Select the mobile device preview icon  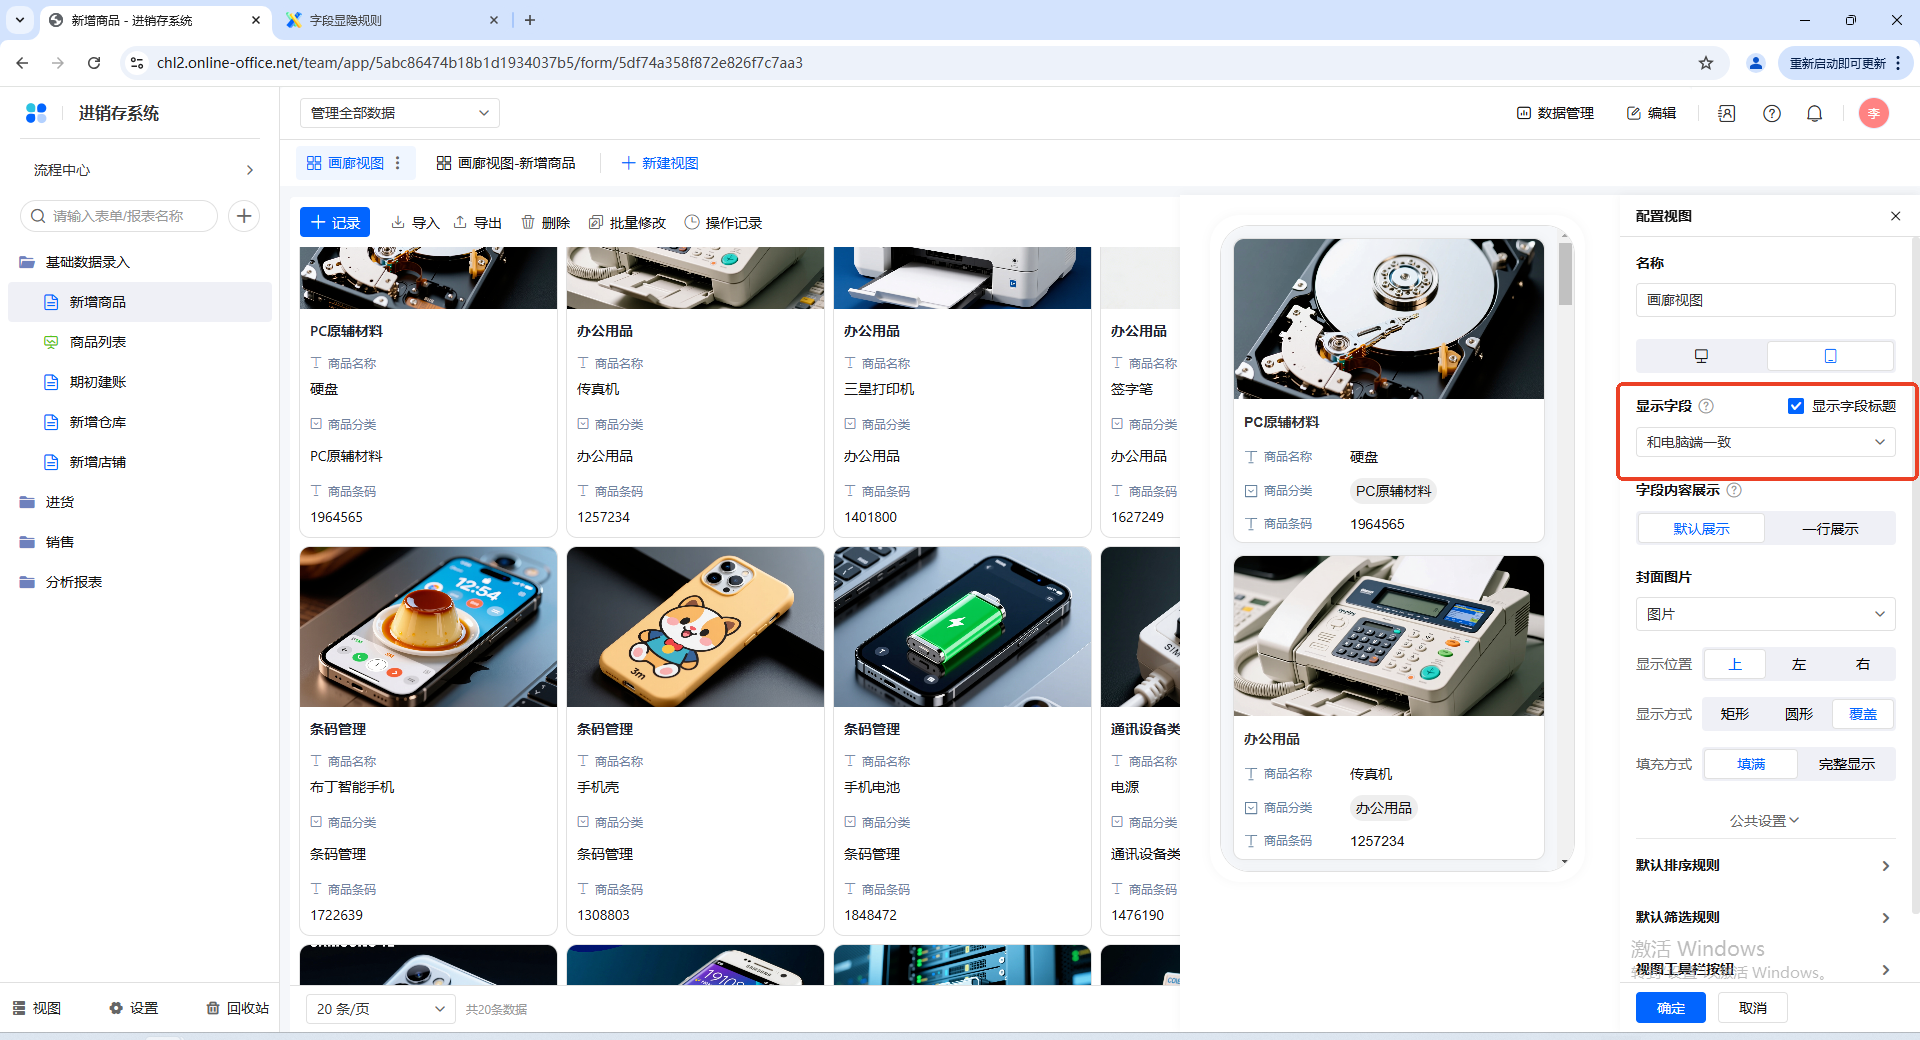point(1830,356)
